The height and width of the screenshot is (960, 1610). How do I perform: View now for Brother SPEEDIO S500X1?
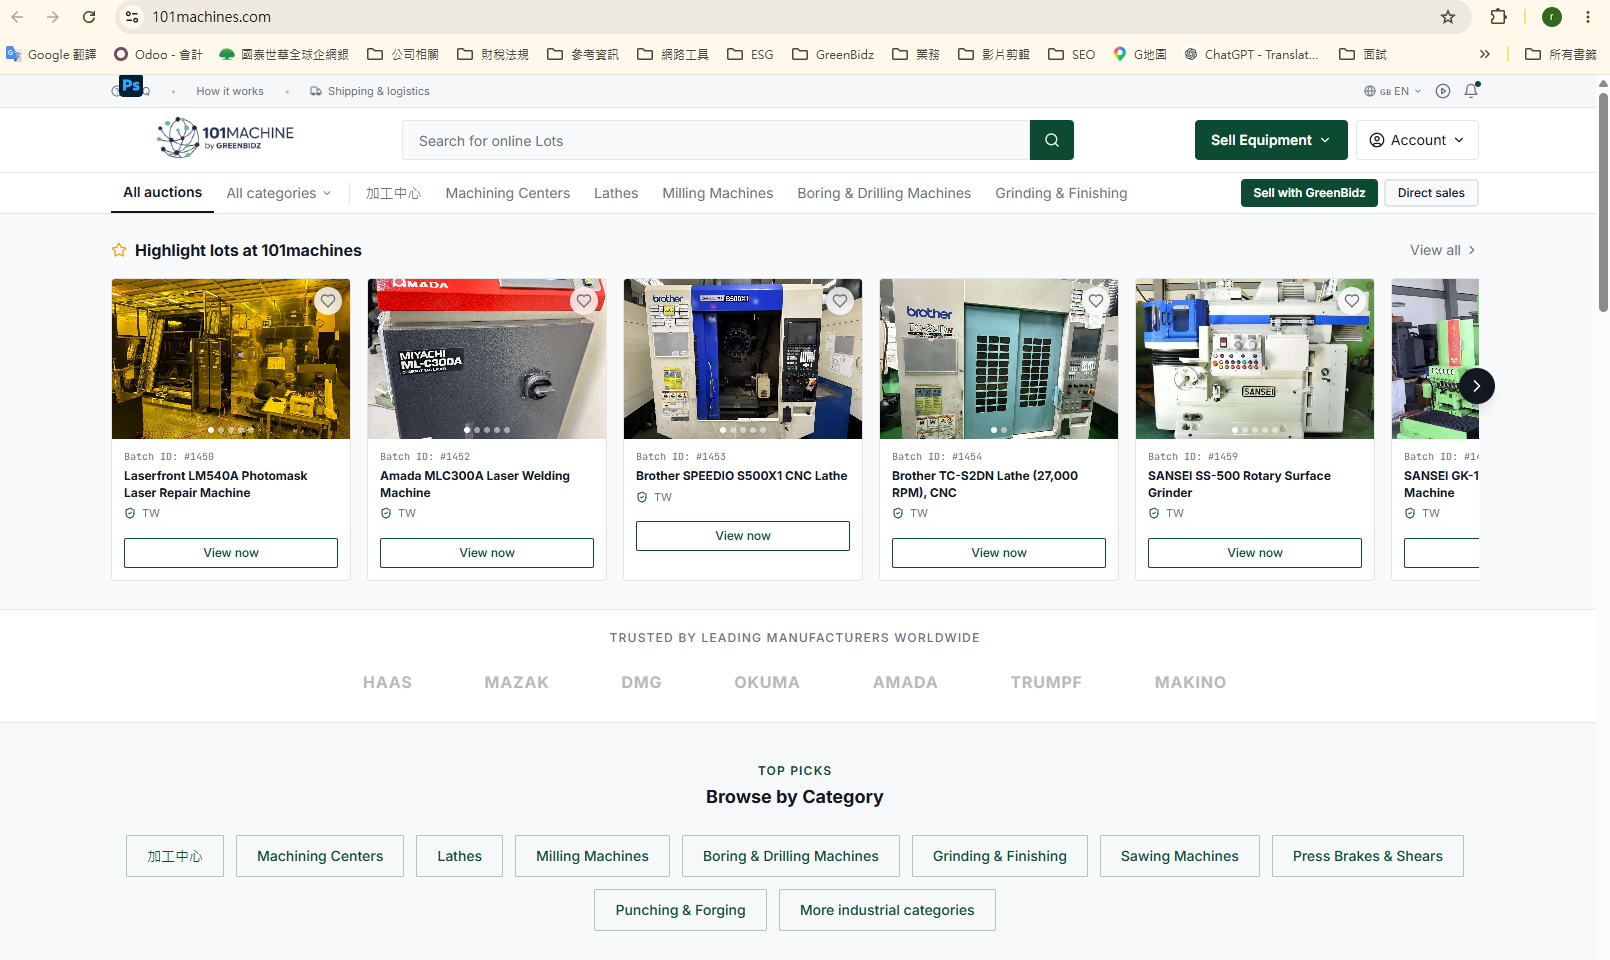coord(743,536)
